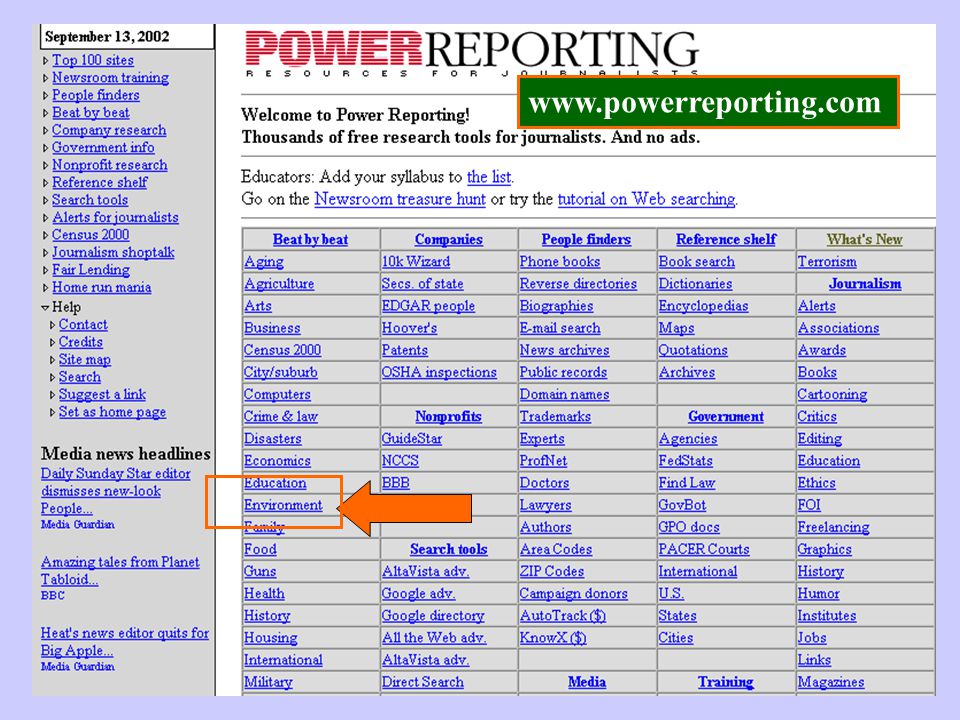Open the Magazines link
This screenshot has height=720, width=960.
831,682
